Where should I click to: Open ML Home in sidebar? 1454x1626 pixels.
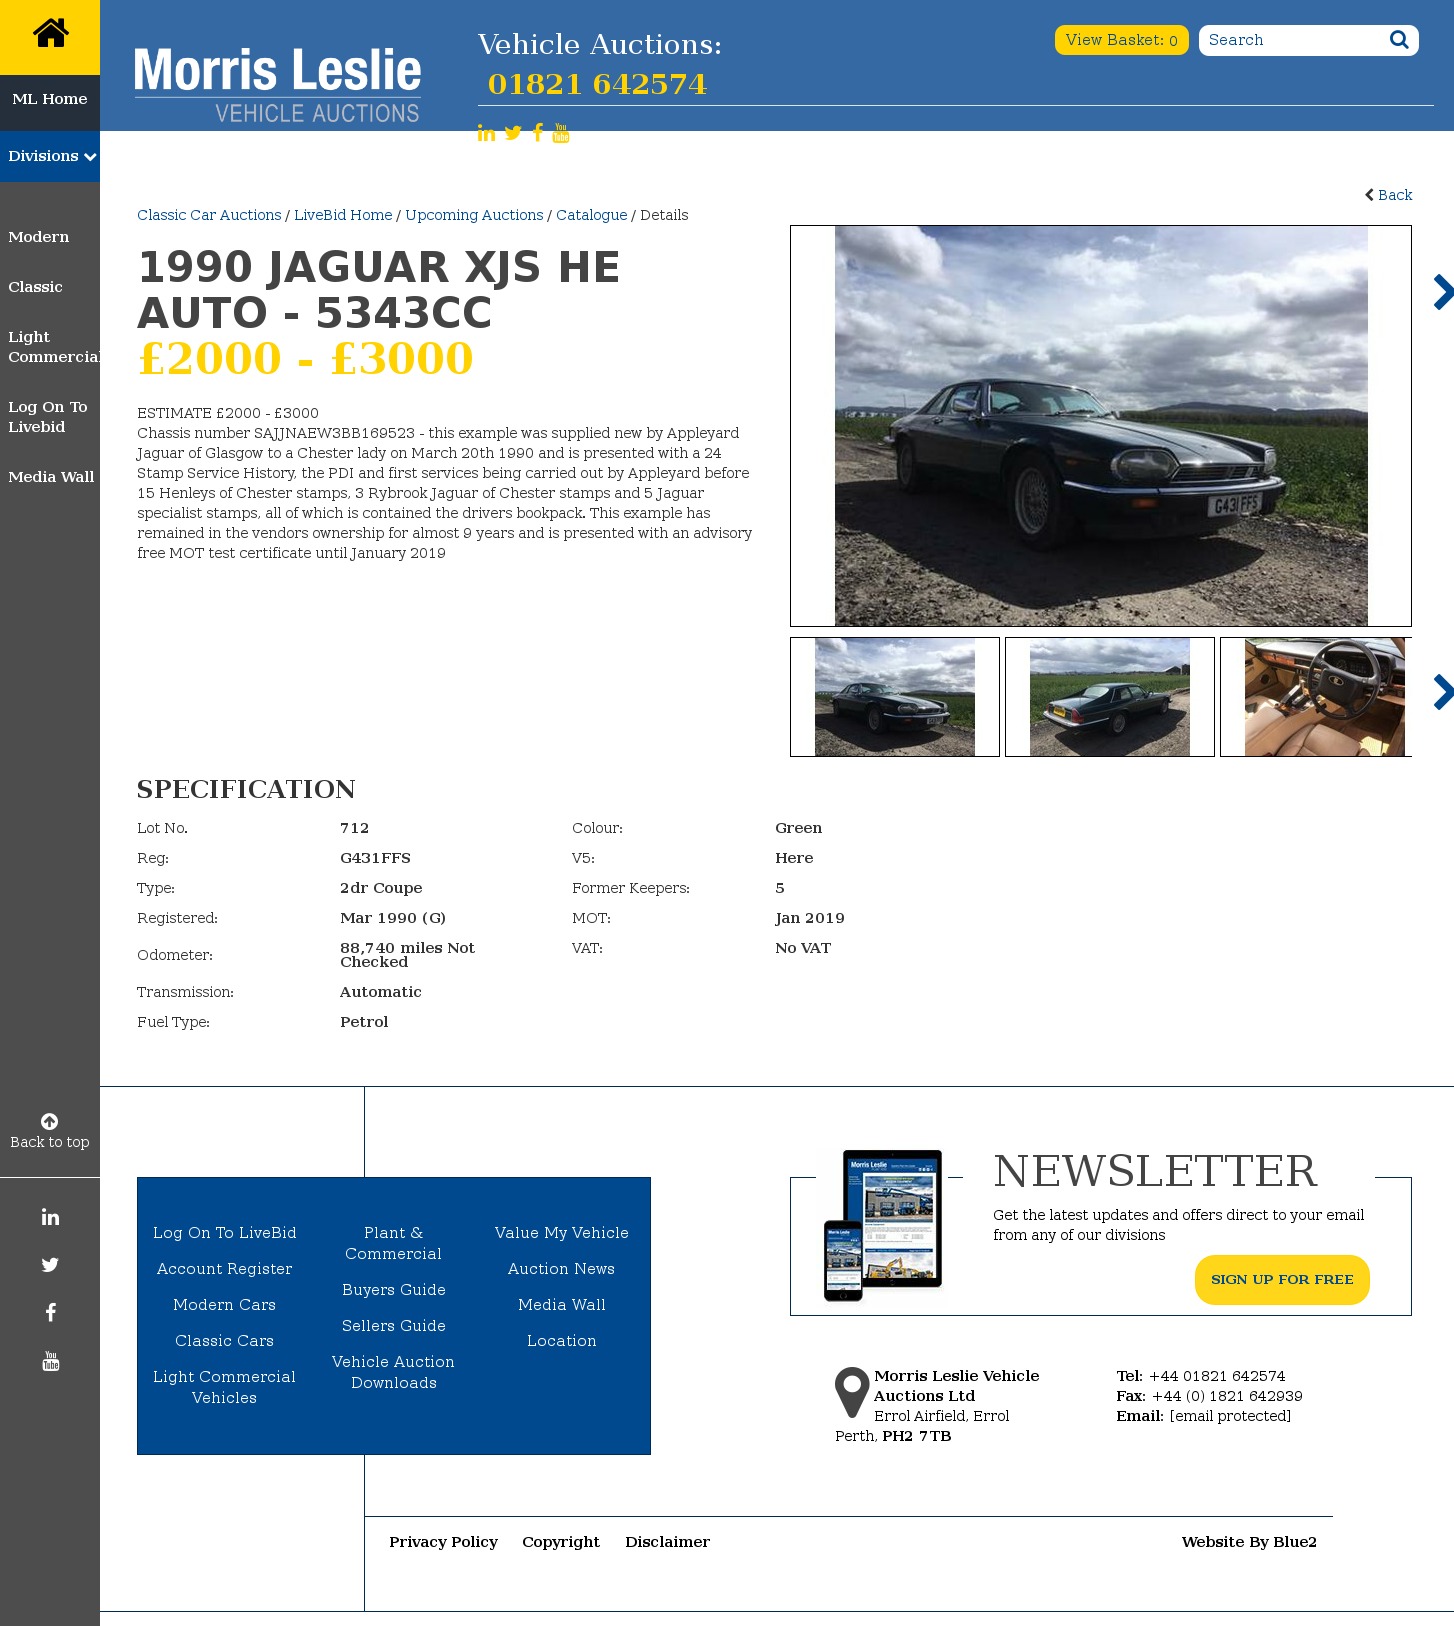[x=50, y=99]
